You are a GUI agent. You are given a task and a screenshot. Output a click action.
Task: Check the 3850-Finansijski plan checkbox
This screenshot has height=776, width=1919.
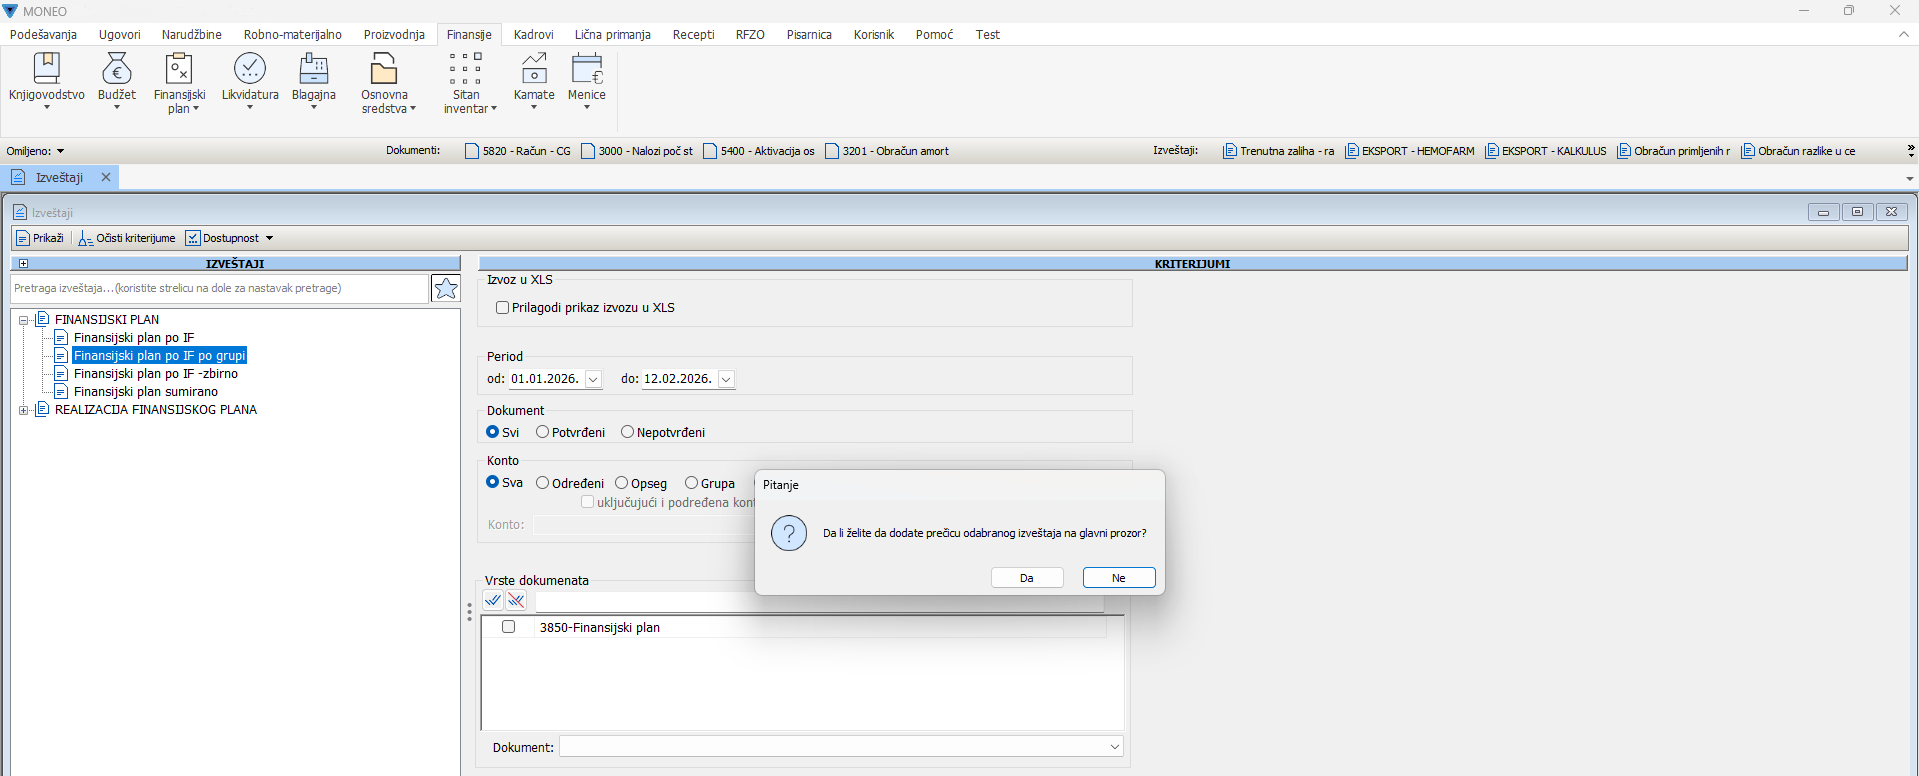pos(509,627)
